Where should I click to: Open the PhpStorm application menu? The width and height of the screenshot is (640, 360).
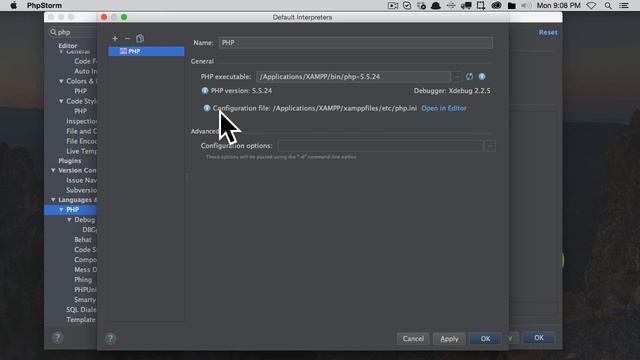tap(44, 5)
